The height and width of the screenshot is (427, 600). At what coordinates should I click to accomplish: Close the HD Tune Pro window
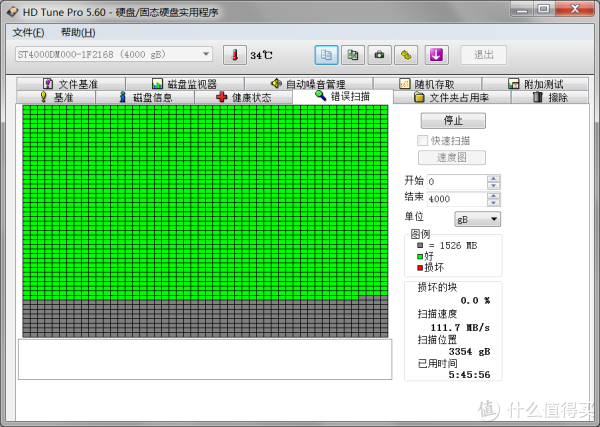point(574,10)
